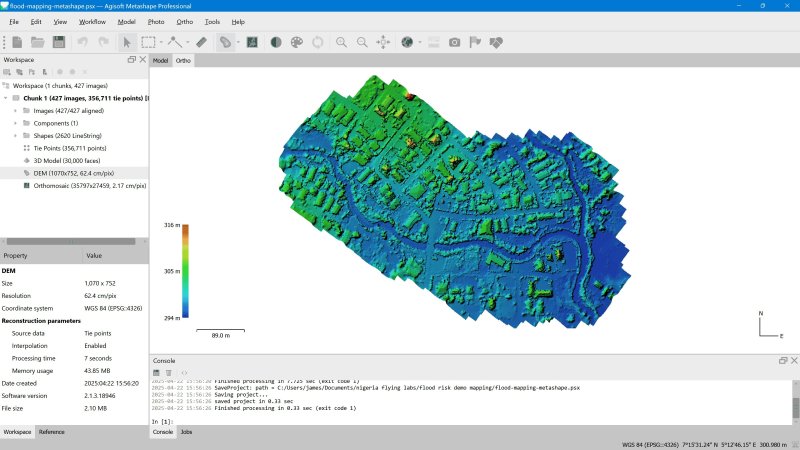Save console log with console disk icon
Image resolution: width=800 pixels, height=450 pixels.
click(x=157, y=373)
